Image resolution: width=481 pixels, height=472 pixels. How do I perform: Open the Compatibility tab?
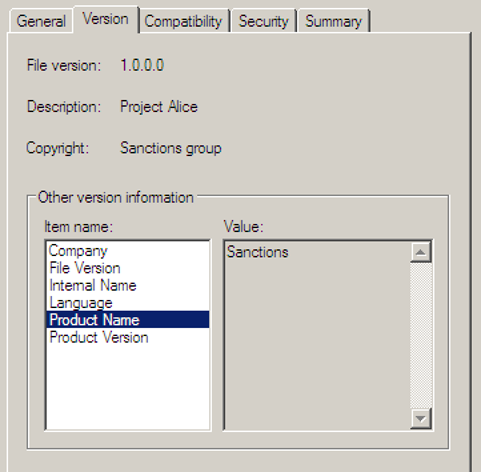pos(183,21)
